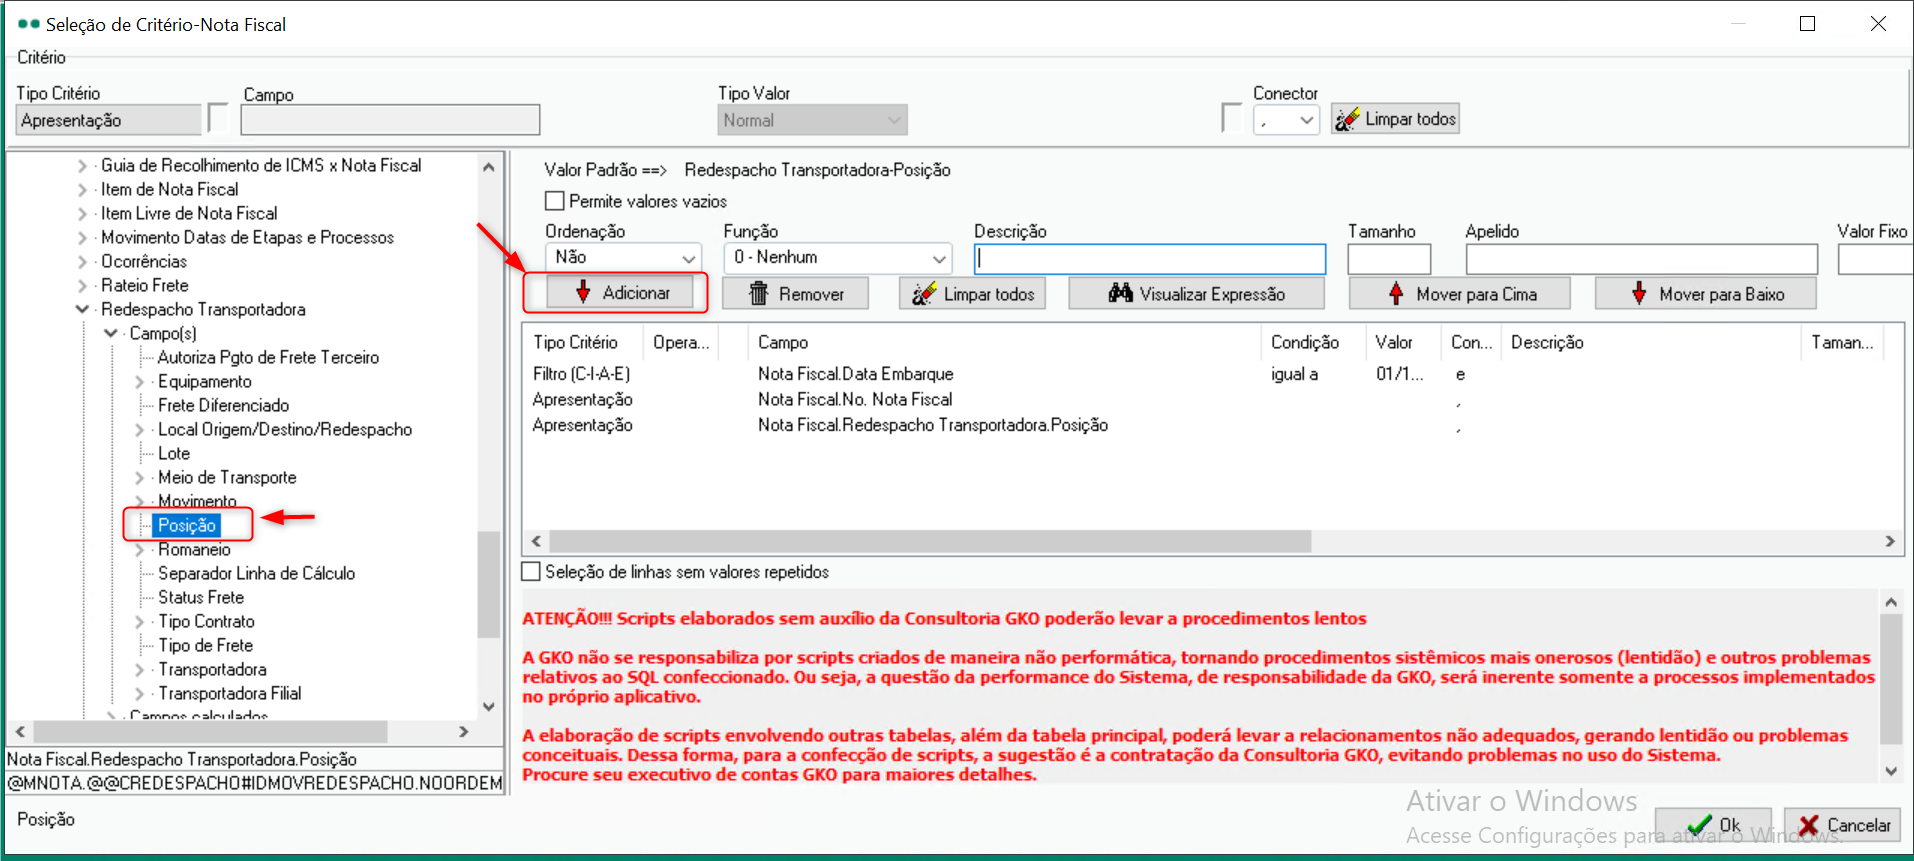Click the eraser icon next to Conector
The width and height of the screenshot is (1914, 861).
pos(1347,119)
